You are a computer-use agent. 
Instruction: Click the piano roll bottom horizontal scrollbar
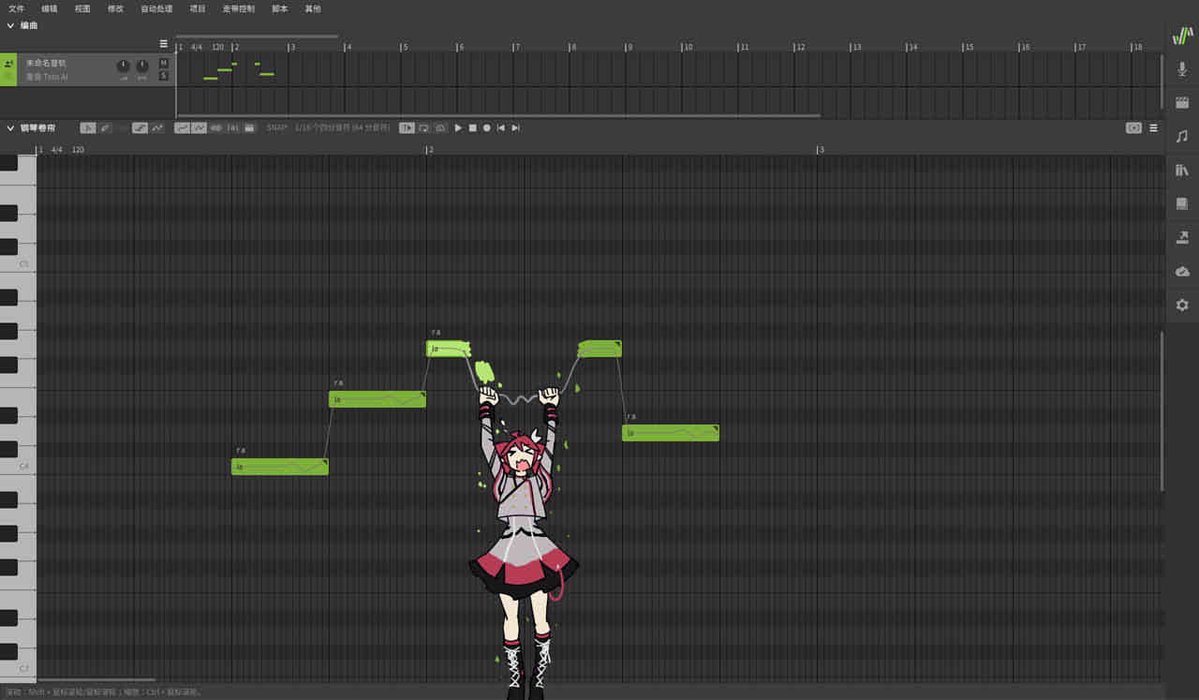(x=96, y=679)
